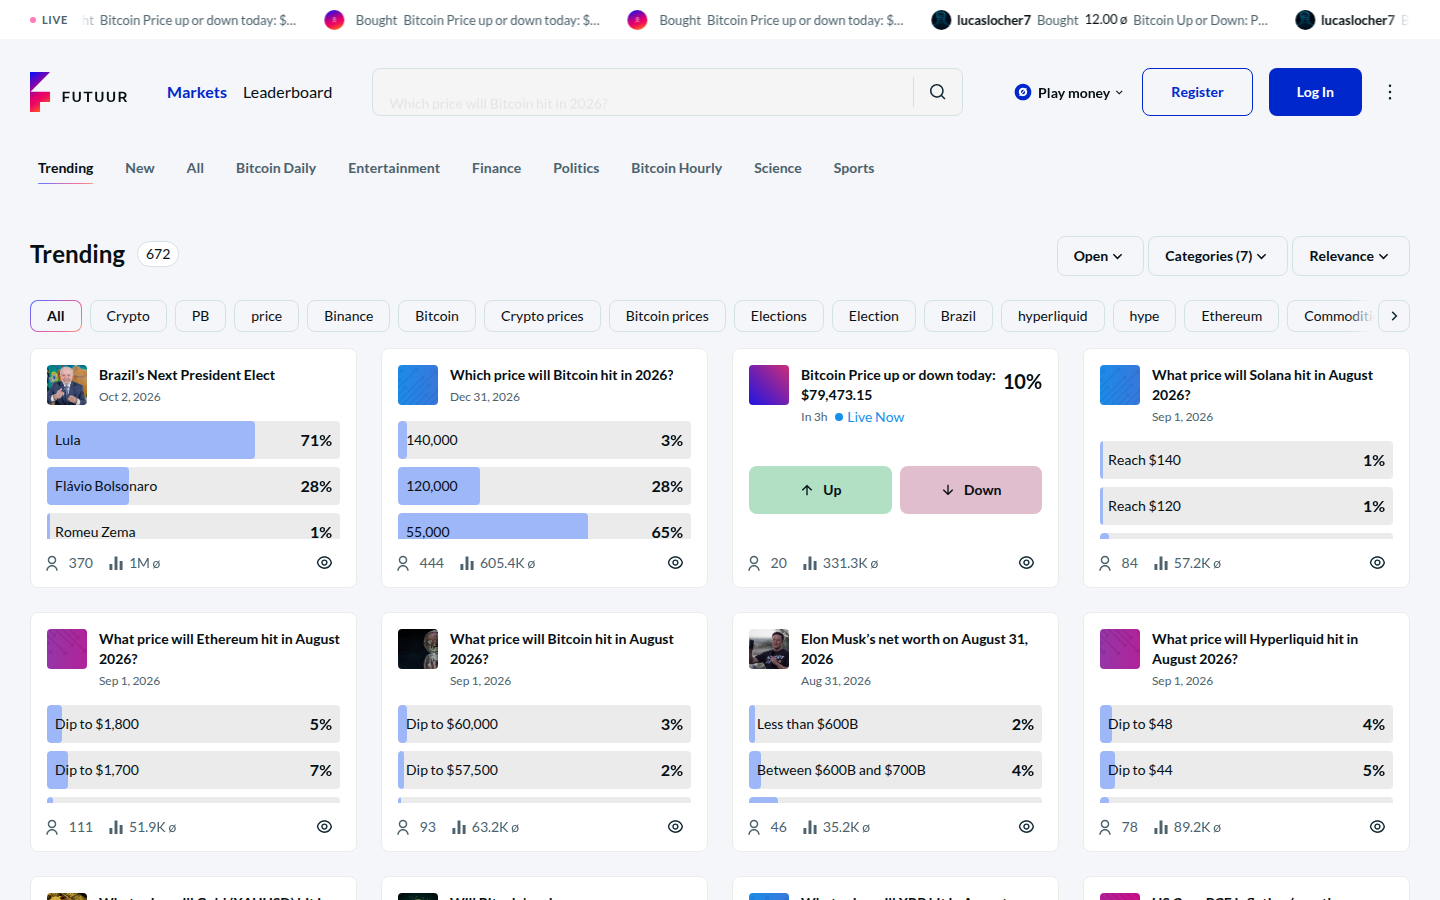Click participants icon on Ethereum August card
Viewport: 1440px width, 900px height.
click(x=52, y=827)
